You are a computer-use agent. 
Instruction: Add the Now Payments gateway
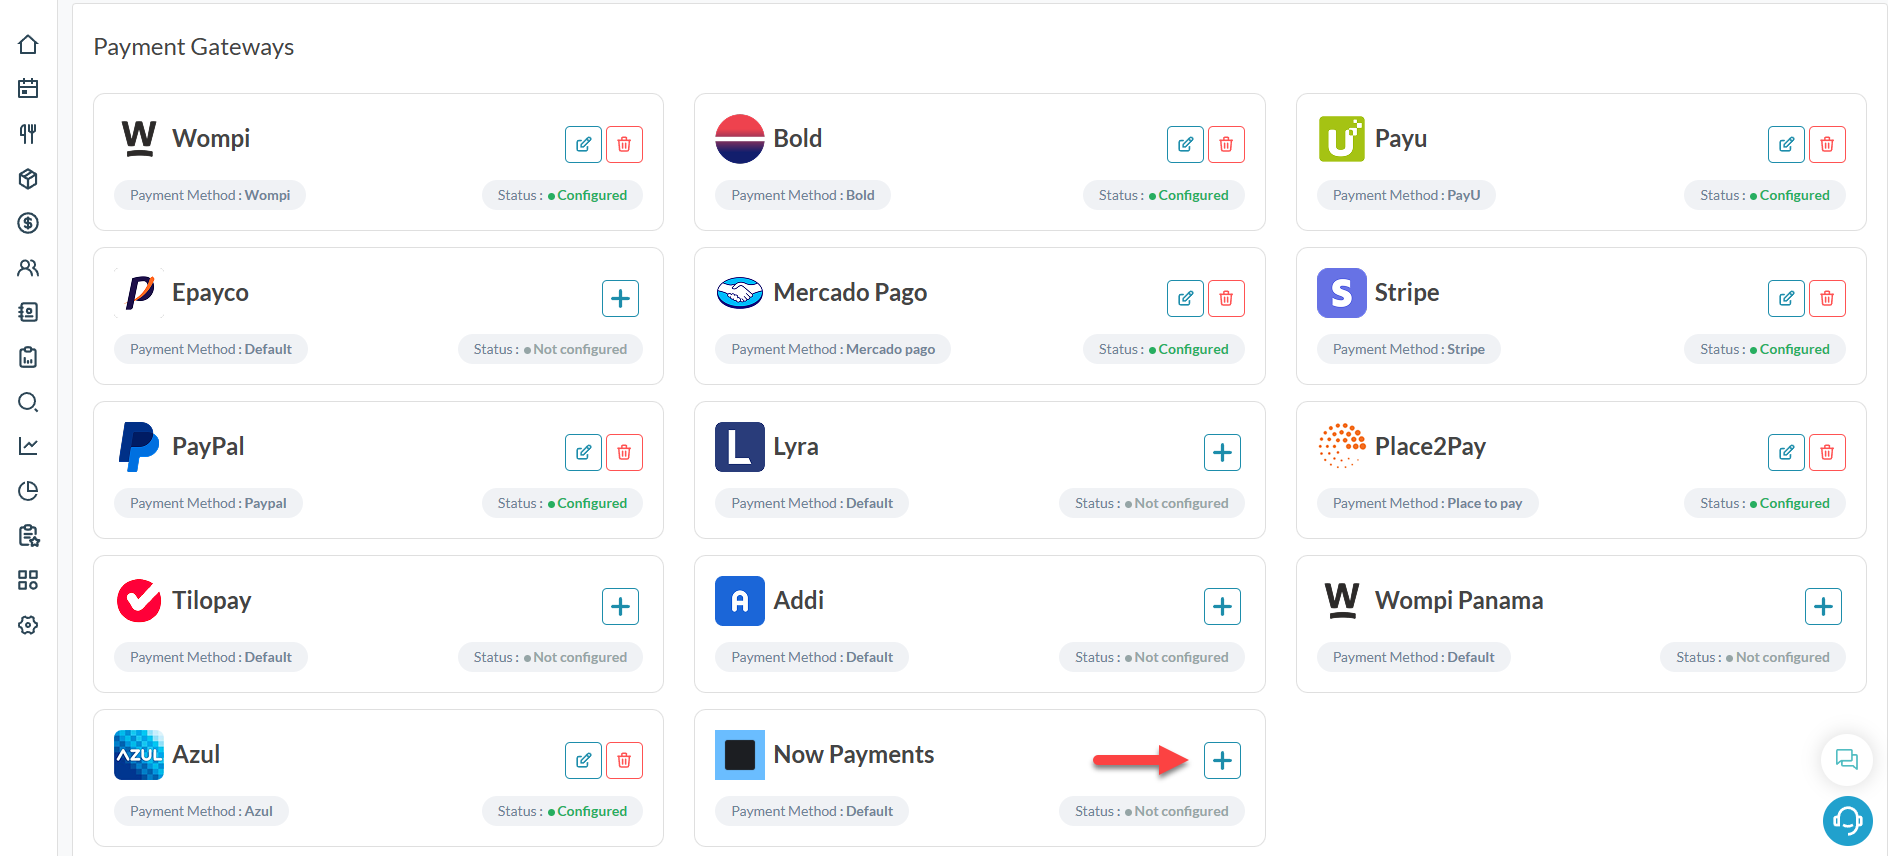pyautogui.click(x=1222, y=760)
